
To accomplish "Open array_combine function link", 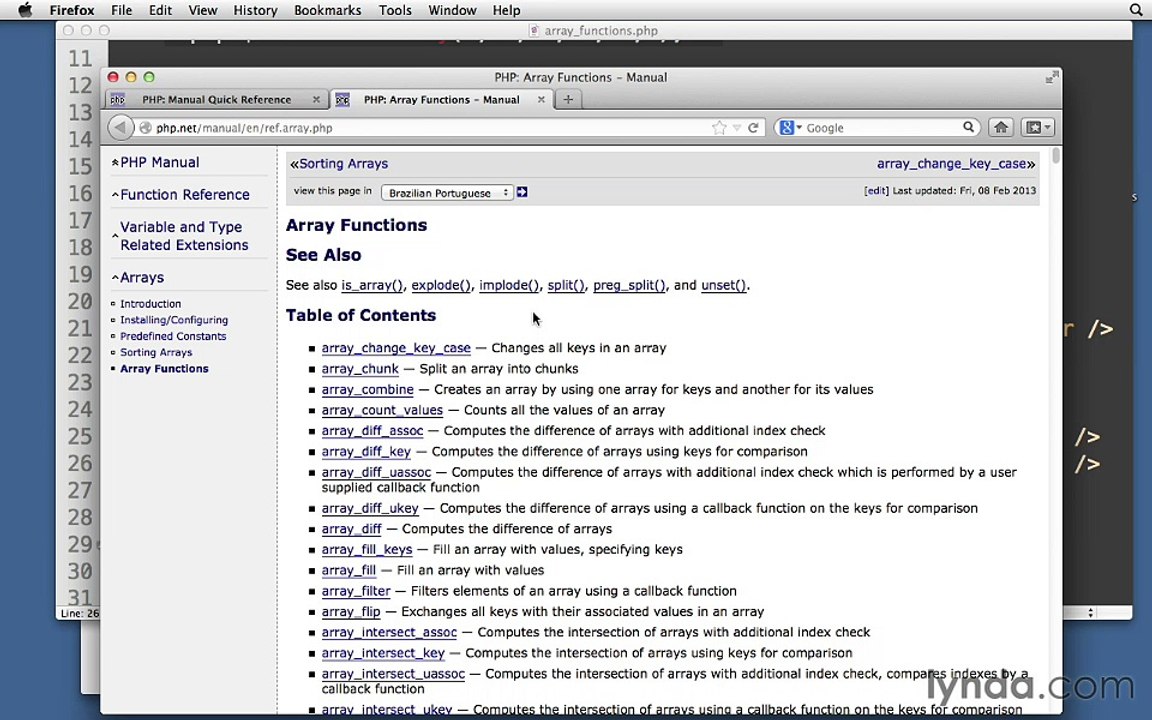I will click(x=367, y=389).
